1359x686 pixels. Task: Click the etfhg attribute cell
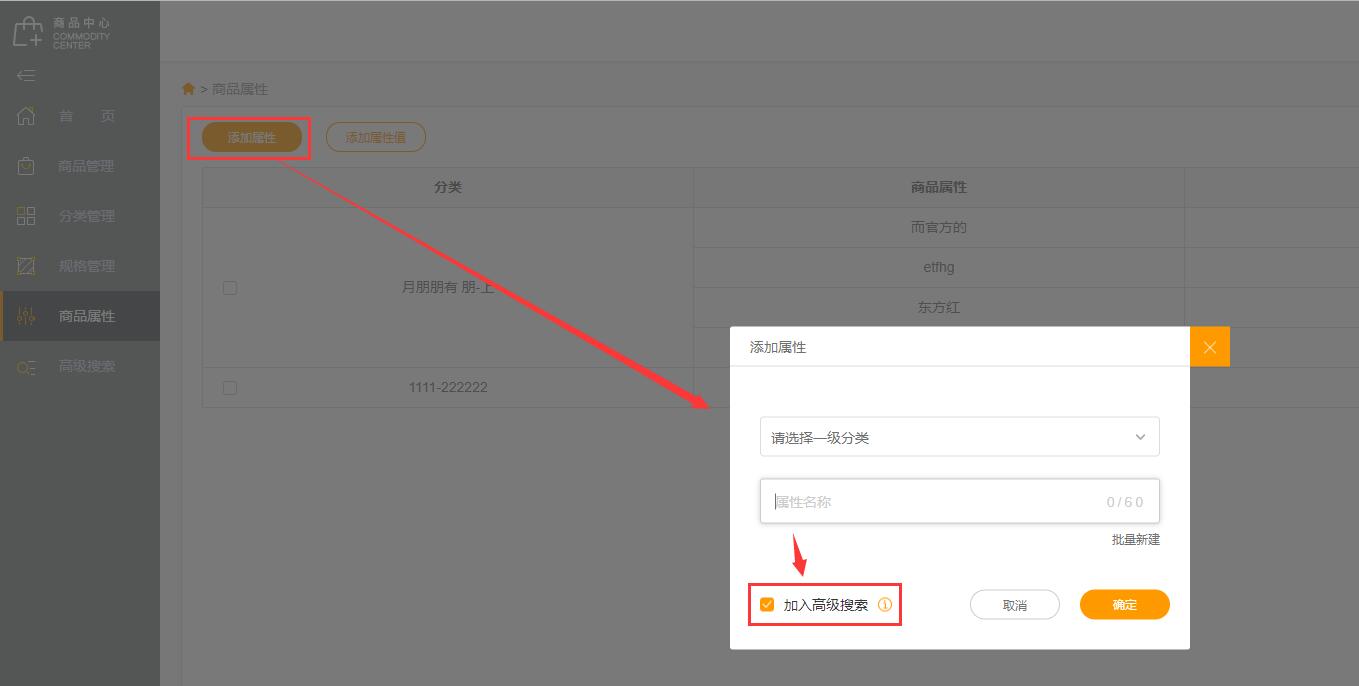point(939,268)
